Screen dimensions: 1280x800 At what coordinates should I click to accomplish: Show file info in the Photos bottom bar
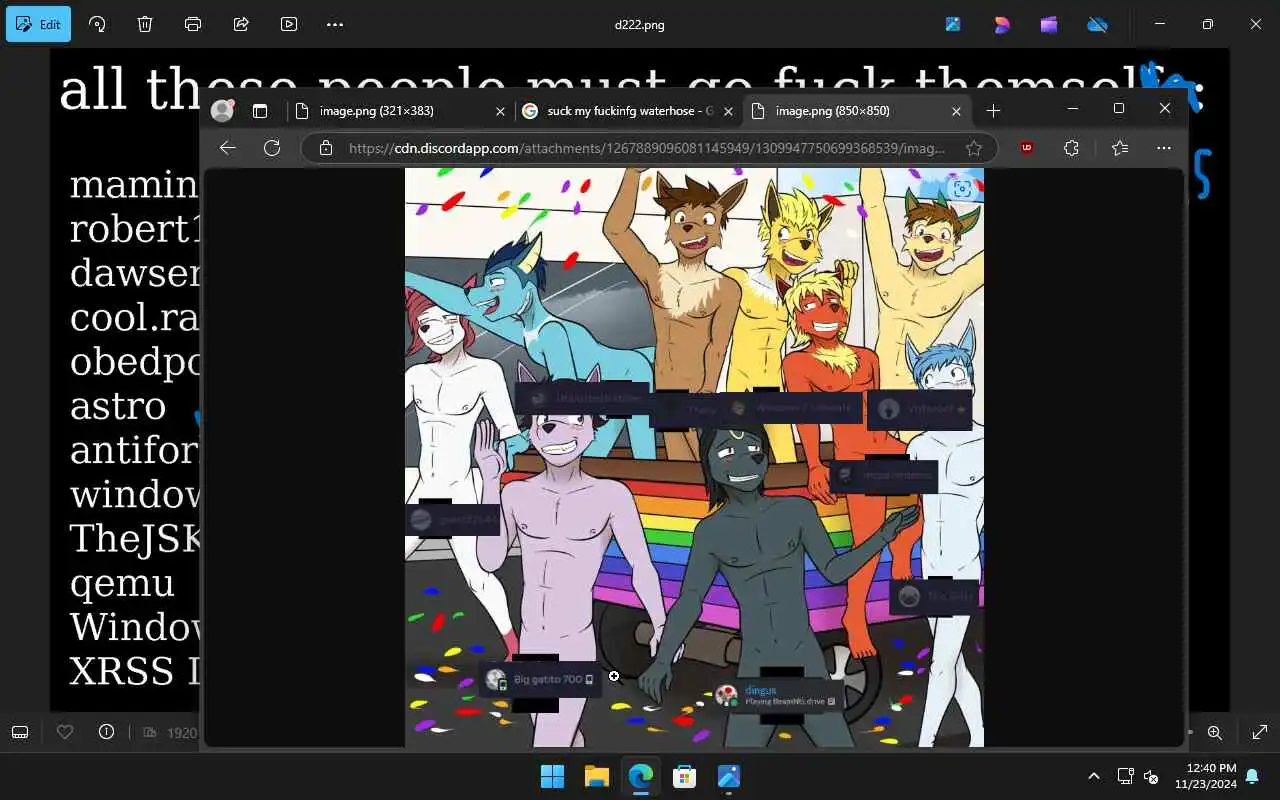(106, 732)
